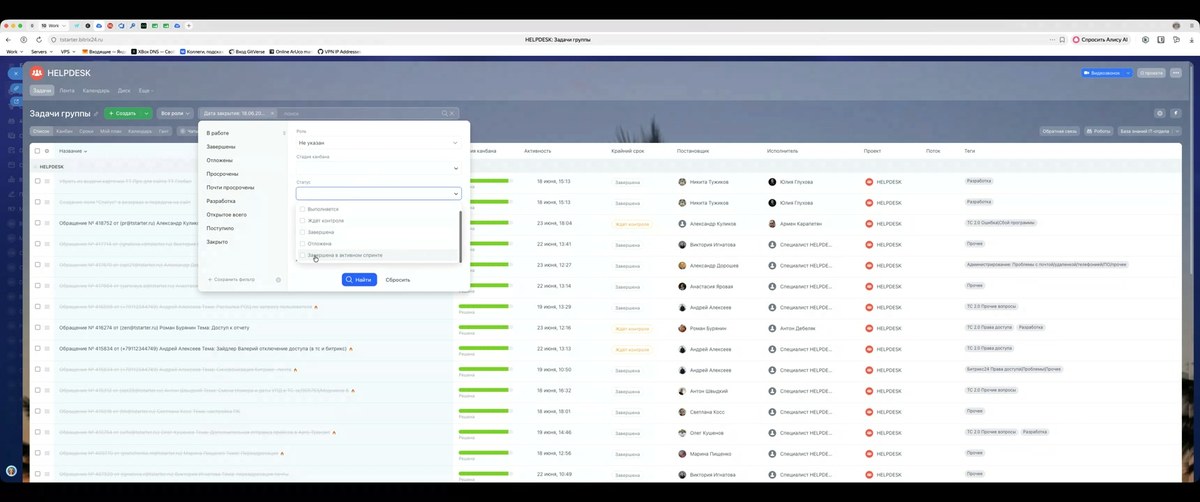Click the Видеозвонок button
The image size is (1200, 502).
(x=1102, y=73)
